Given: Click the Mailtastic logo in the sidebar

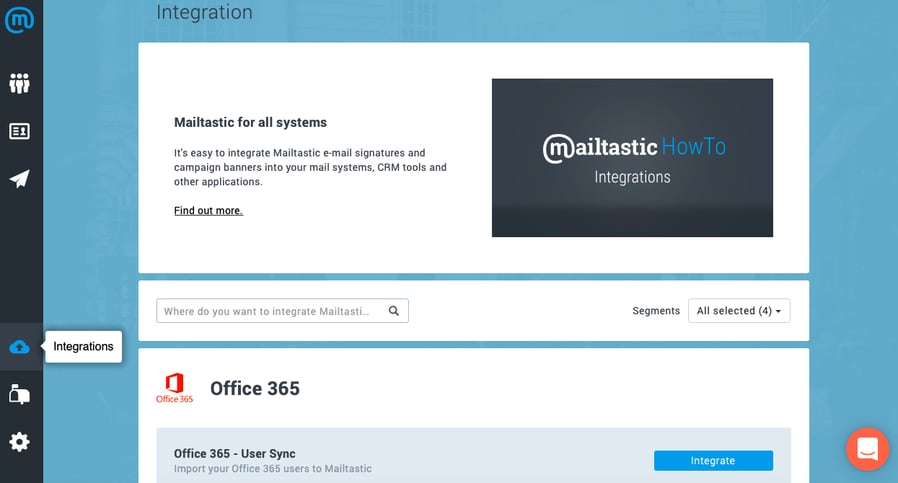Looking at the screenshot, I should [x=20, y=19].
